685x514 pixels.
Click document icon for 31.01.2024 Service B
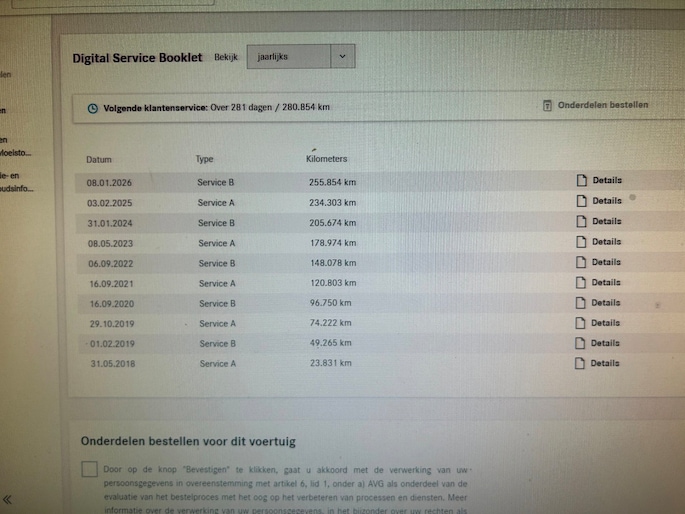(580, 222)
